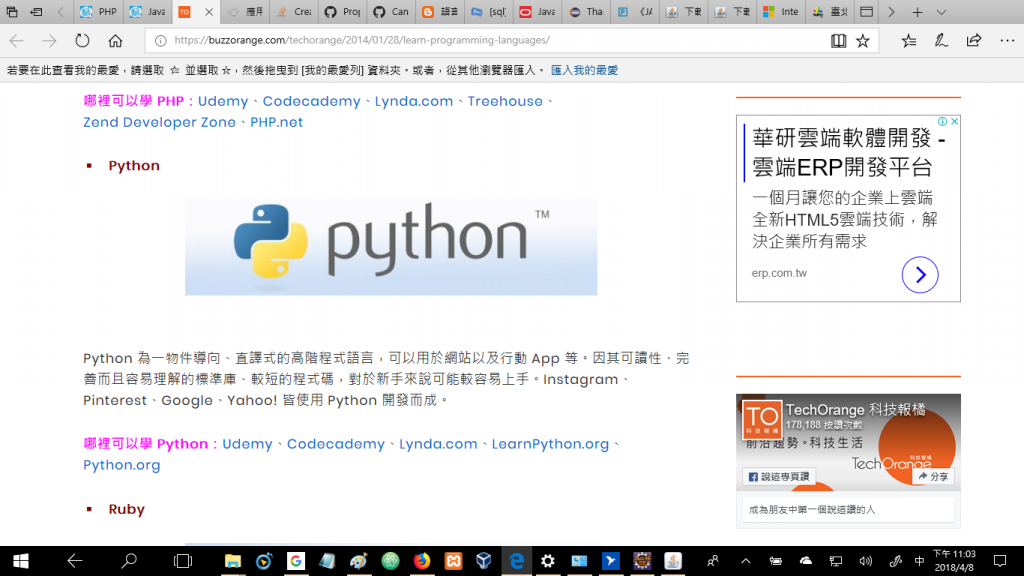Open LearnPython.org link
This screenshot has height=576, width=1024.
coord(550,444)
